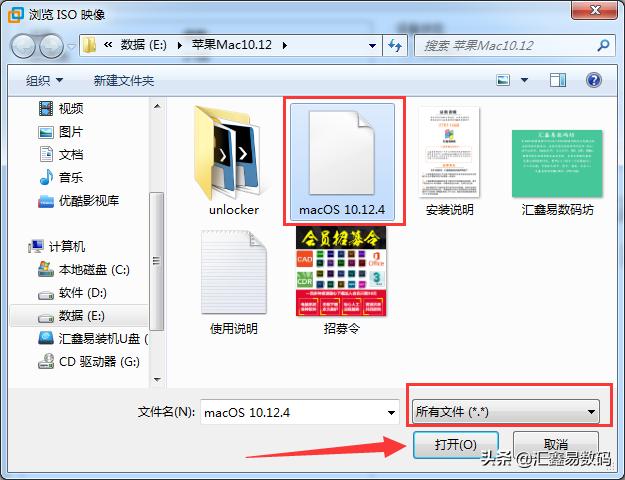Click the folder icon in address bar
Viewport: 625px width, 480px height.
click(x=89, y=45)
